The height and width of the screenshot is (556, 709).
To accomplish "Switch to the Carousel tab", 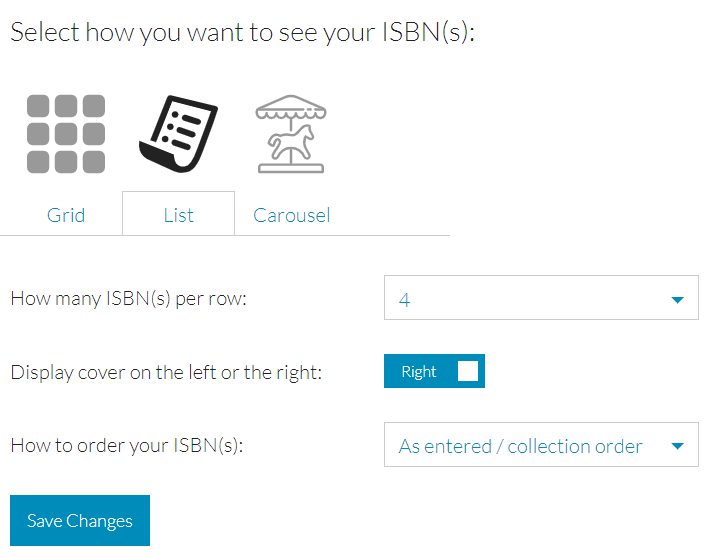I will [292, 215].
